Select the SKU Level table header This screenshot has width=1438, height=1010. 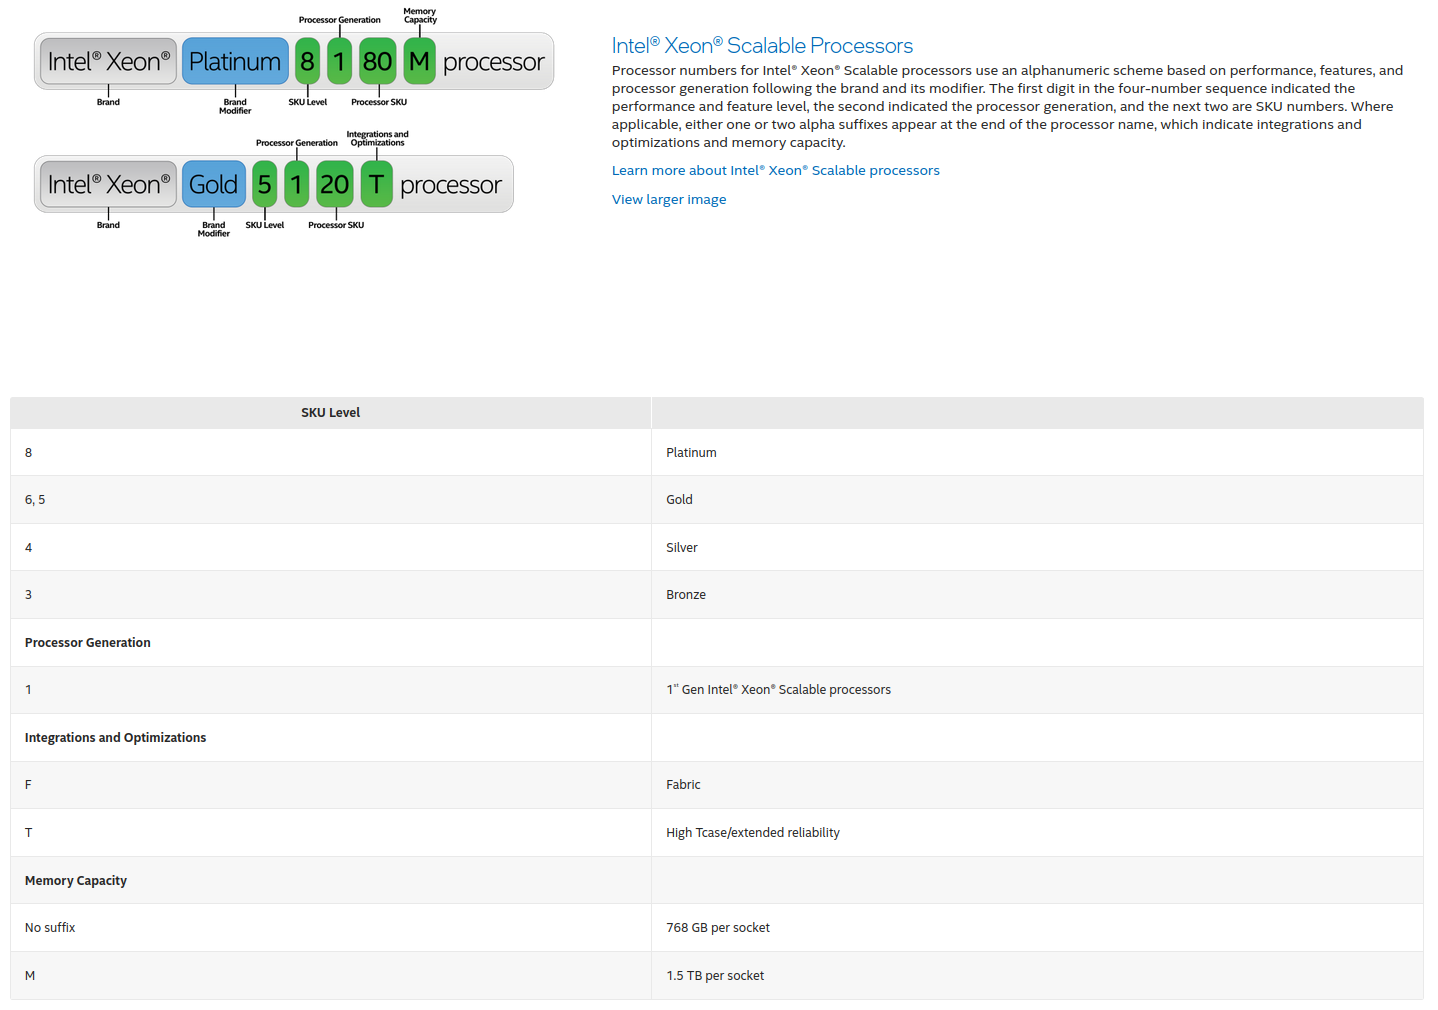click(330, 413)
